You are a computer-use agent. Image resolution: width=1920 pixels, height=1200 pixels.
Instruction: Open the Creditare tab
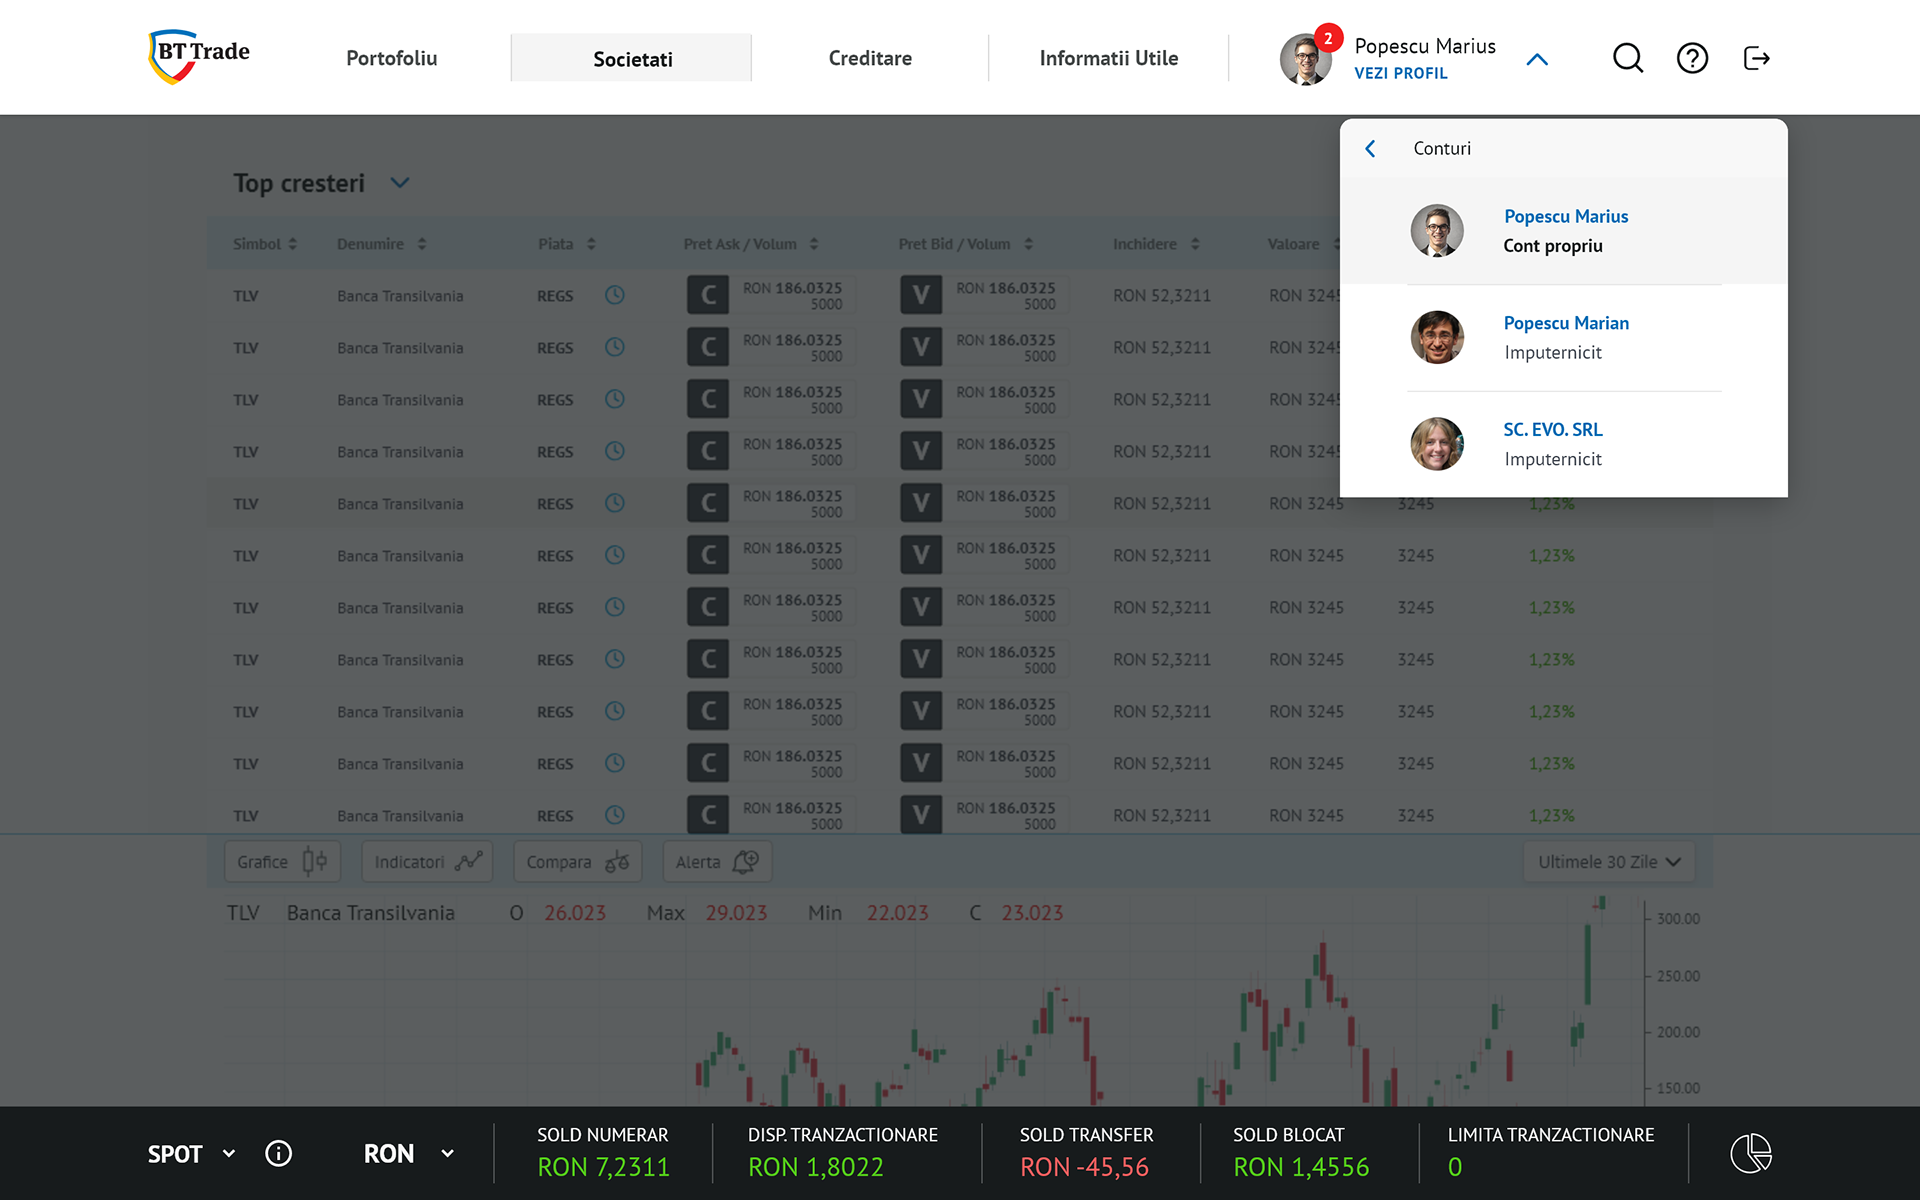pyautogui.click(x=870, y=58)
